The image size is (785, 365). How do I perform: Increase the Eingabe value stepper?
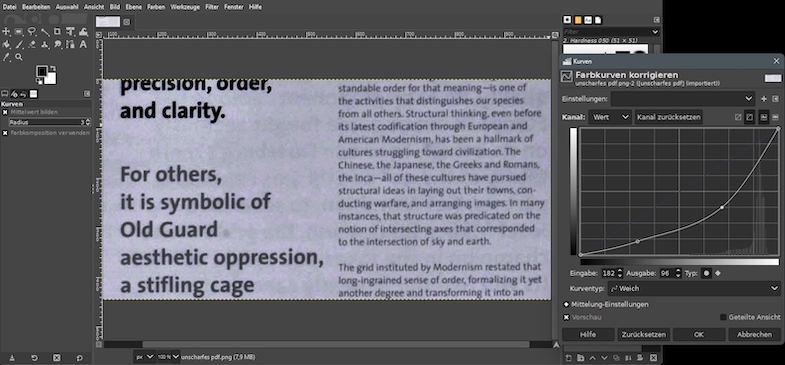[620, 271]
